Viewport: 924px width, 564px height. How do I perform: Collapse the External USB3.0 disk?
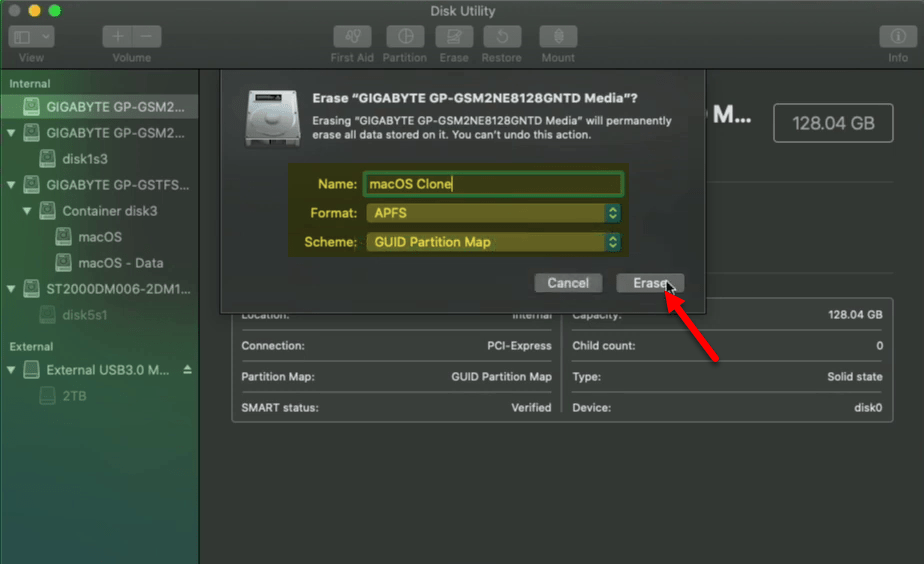coord(11,370)
